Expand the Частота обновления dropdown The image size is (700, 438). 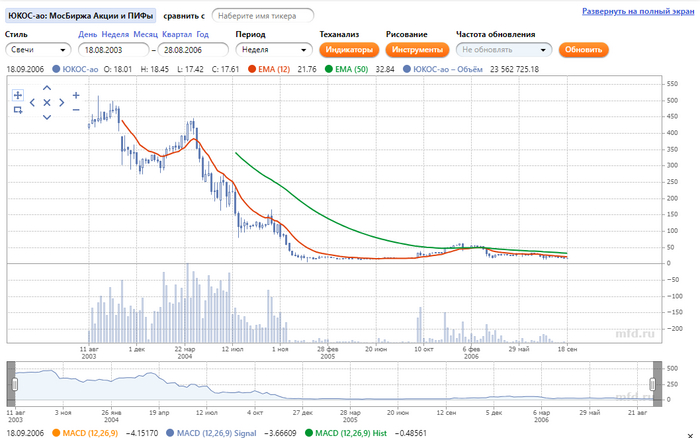click(x=503, y=49)
